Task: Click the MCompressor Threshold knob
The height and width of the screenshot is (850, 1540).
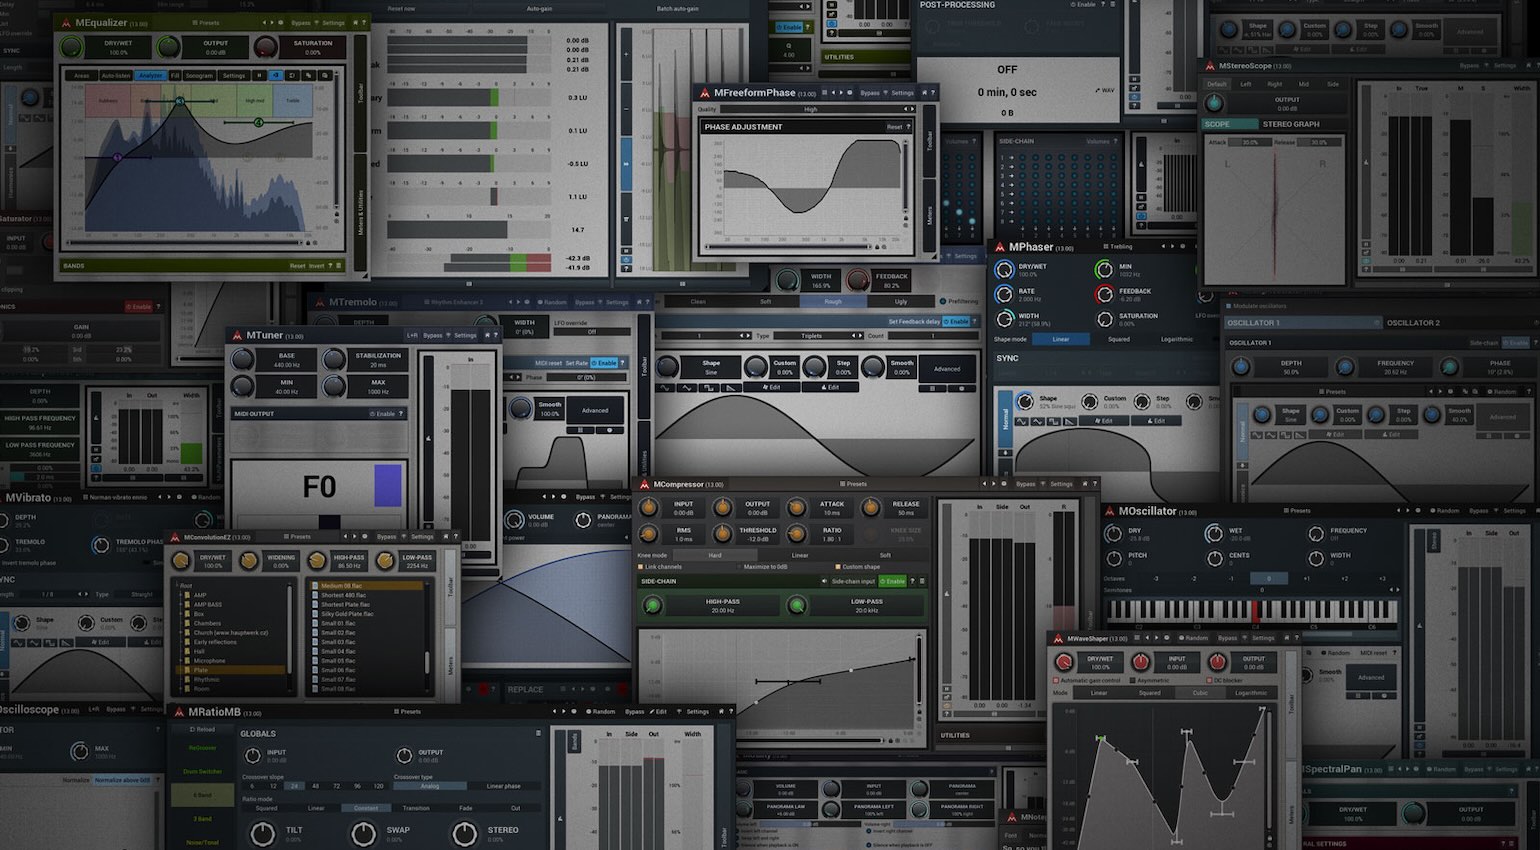Action: point(723,534)
